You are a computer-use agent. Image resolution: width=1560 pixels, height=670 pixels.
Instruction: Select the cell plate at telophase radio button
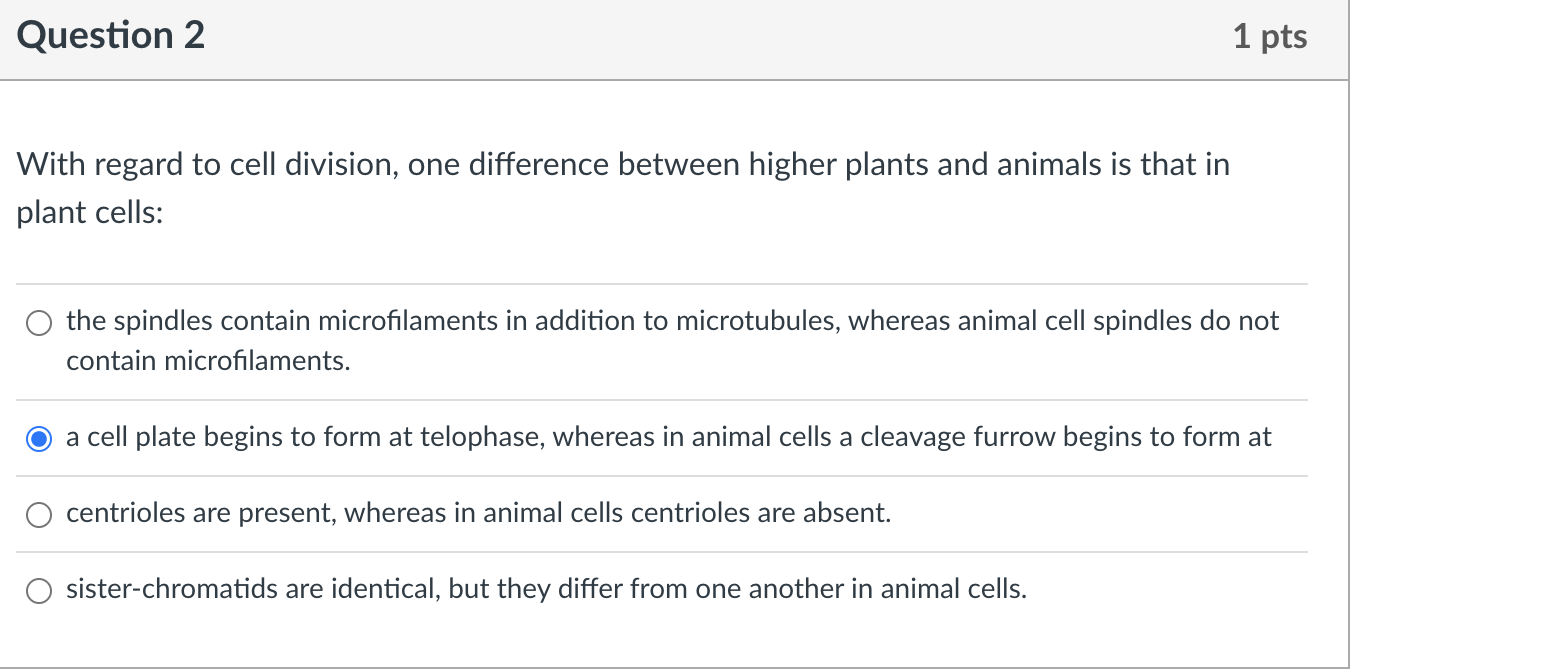[x=39, y=438]
